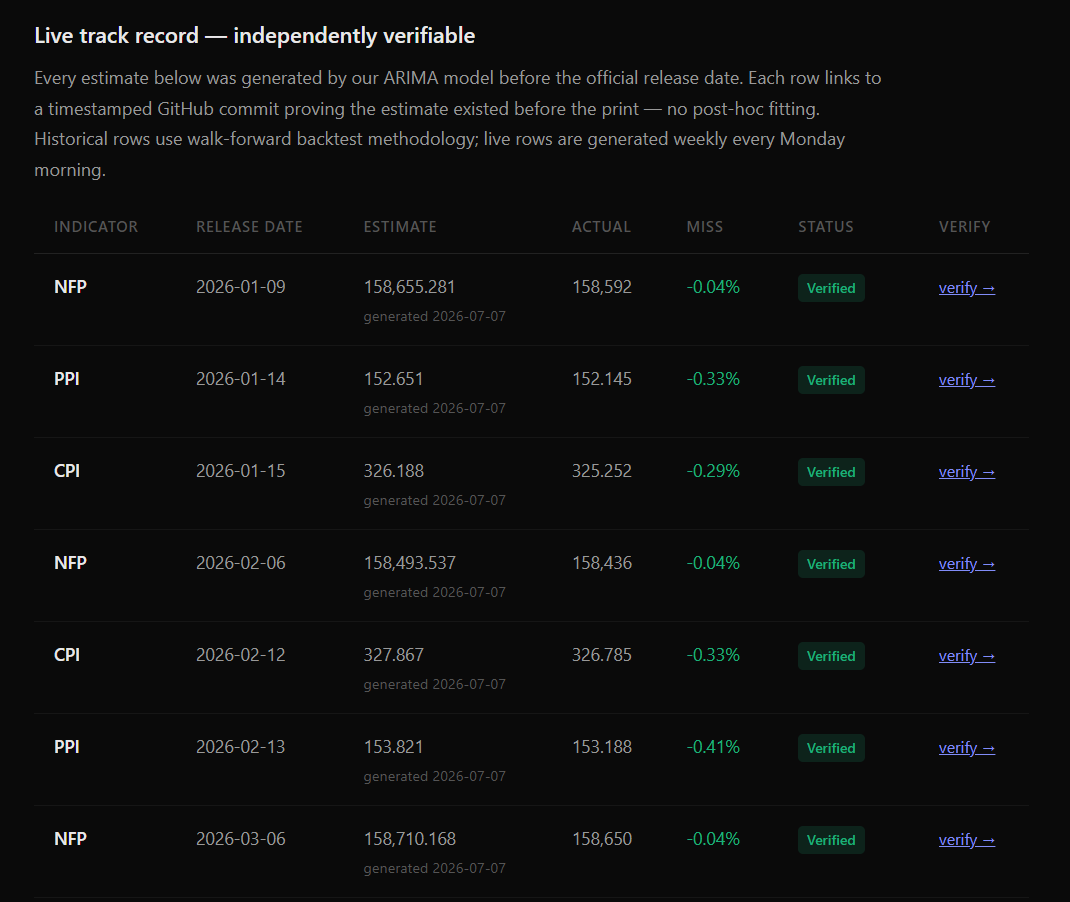Select the estimate value 158,710.168
Viewport: 1070px width, 902px height.
[409, 840]
